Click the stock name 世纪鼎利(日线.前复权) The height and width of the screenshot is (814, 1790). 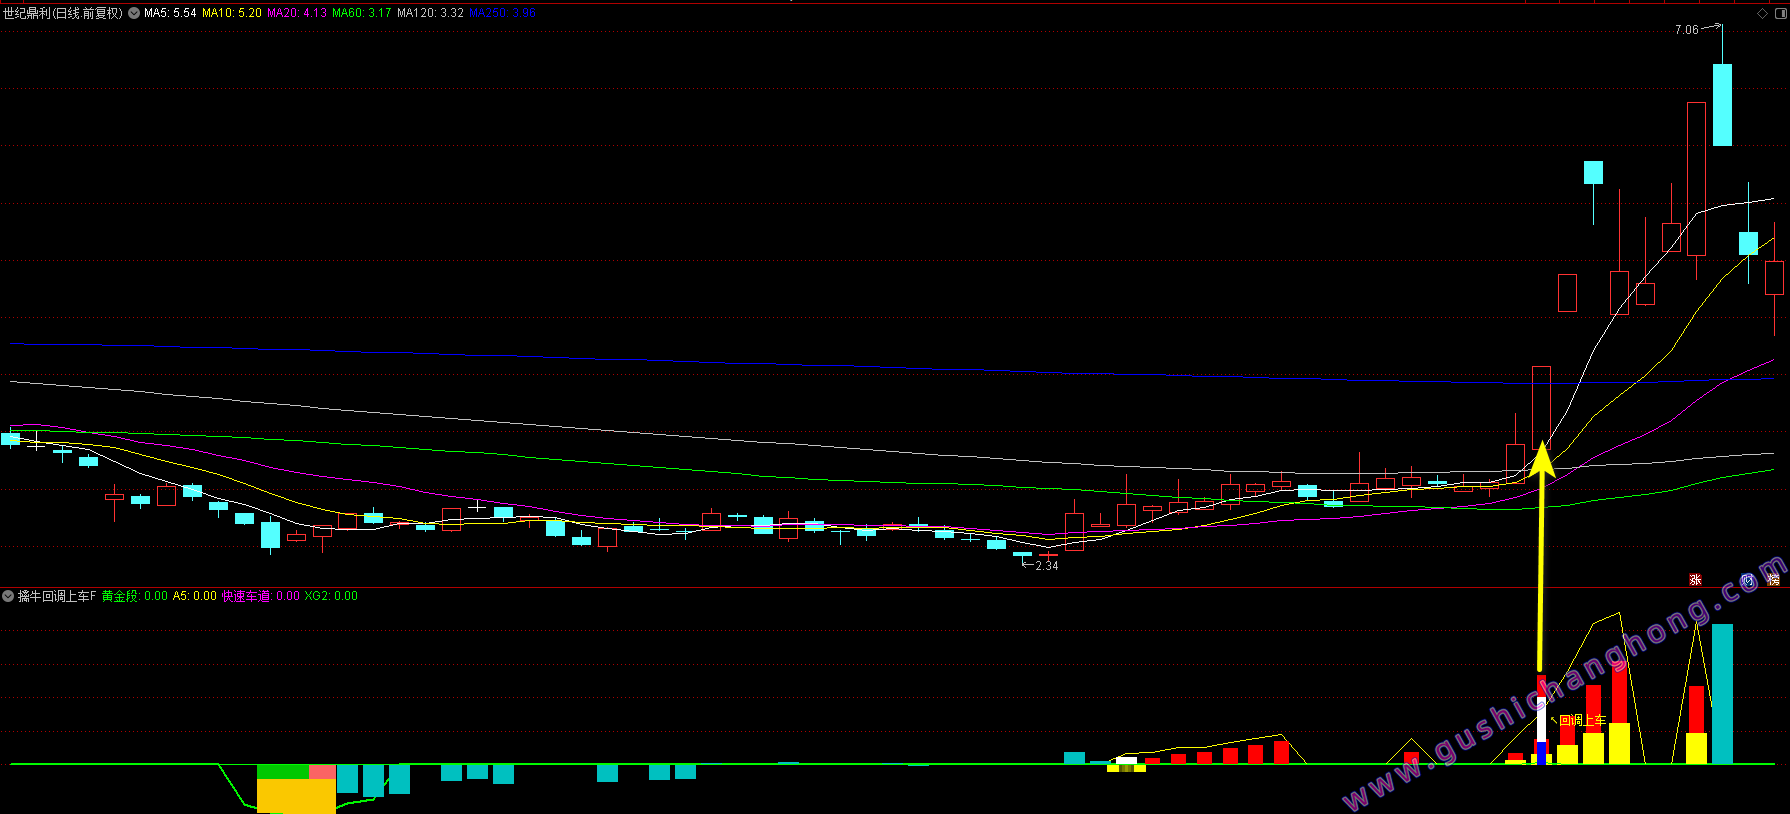coord(63,13)
